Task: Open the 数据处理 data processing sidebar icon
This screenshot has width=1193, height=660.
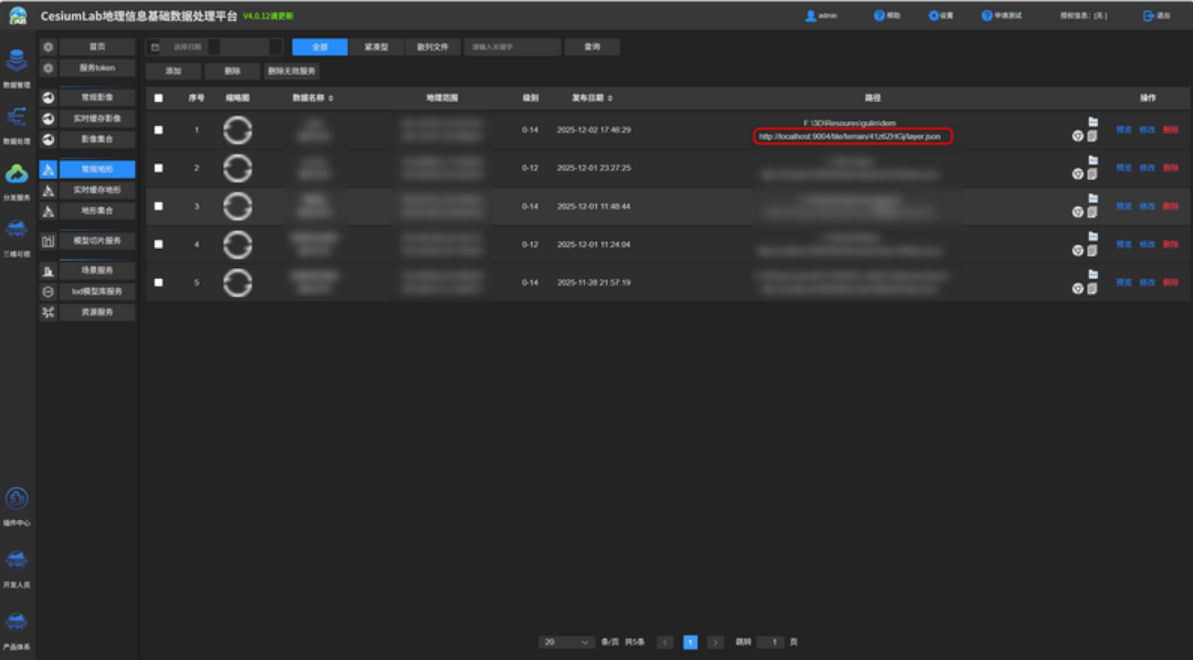Action: (x=17, y=116)
